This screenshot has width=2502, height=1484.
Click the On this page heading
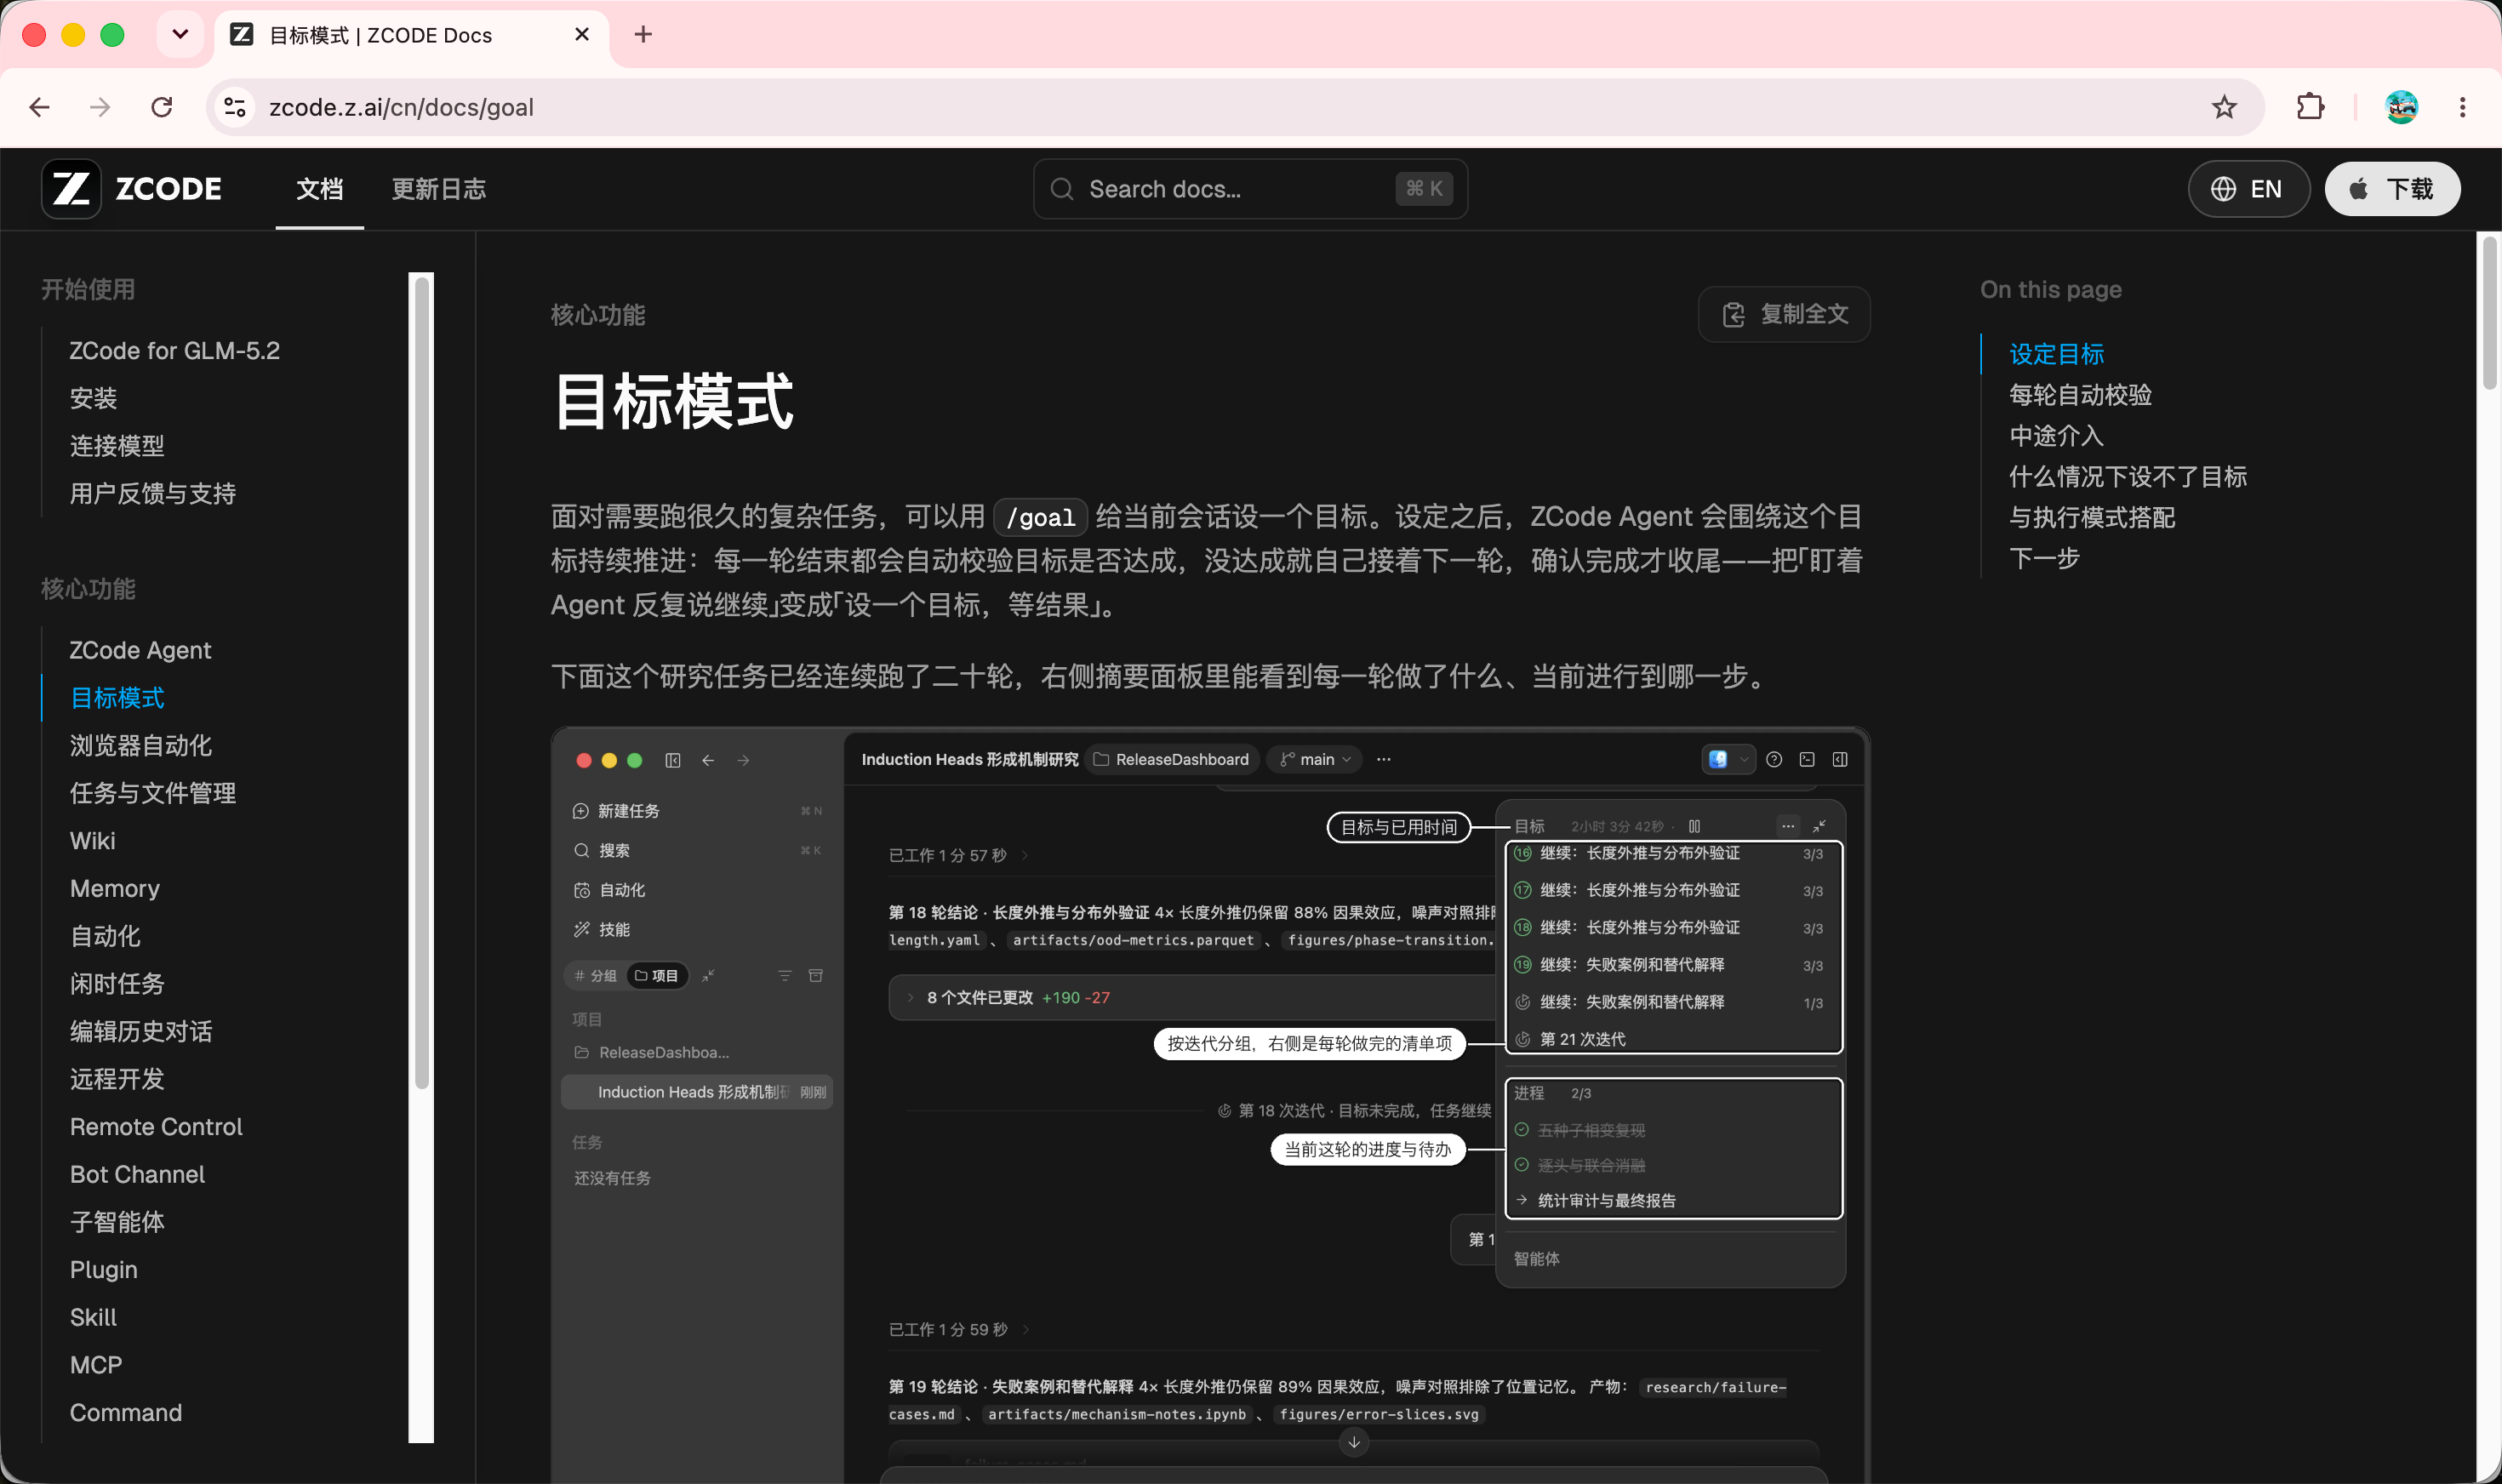(2051, 290)
